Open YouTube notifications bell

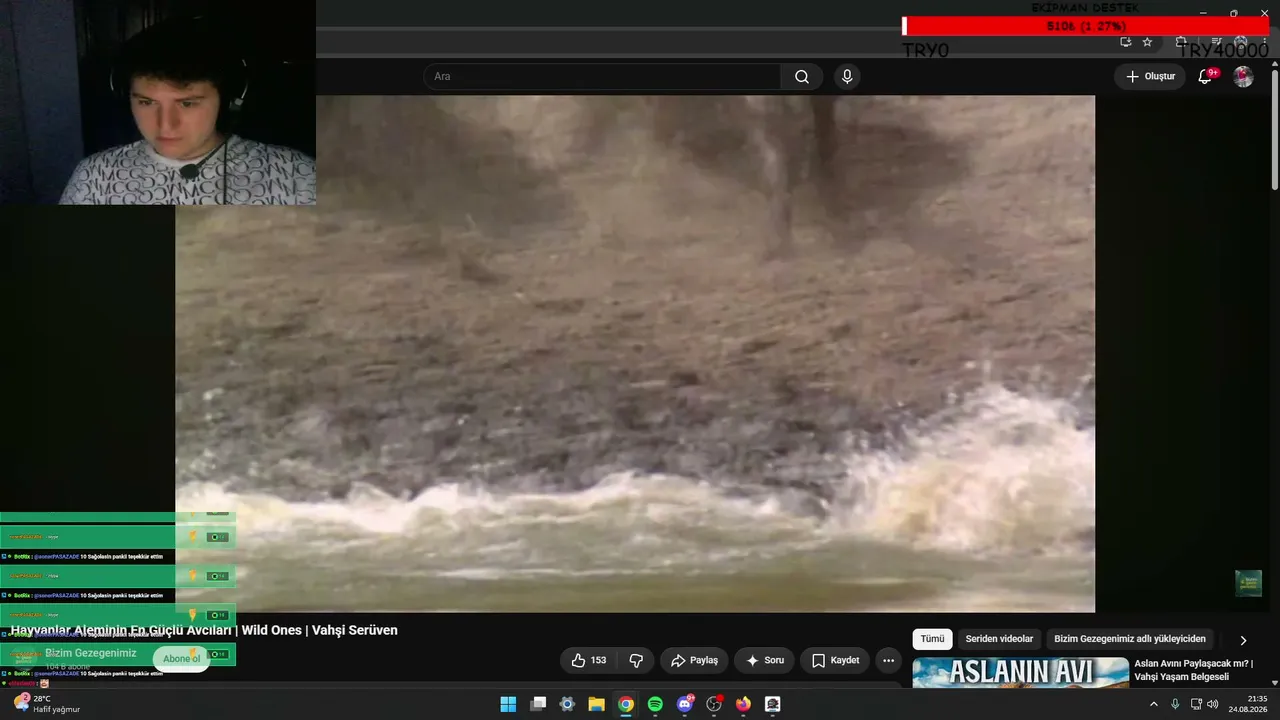[1206, 77]
